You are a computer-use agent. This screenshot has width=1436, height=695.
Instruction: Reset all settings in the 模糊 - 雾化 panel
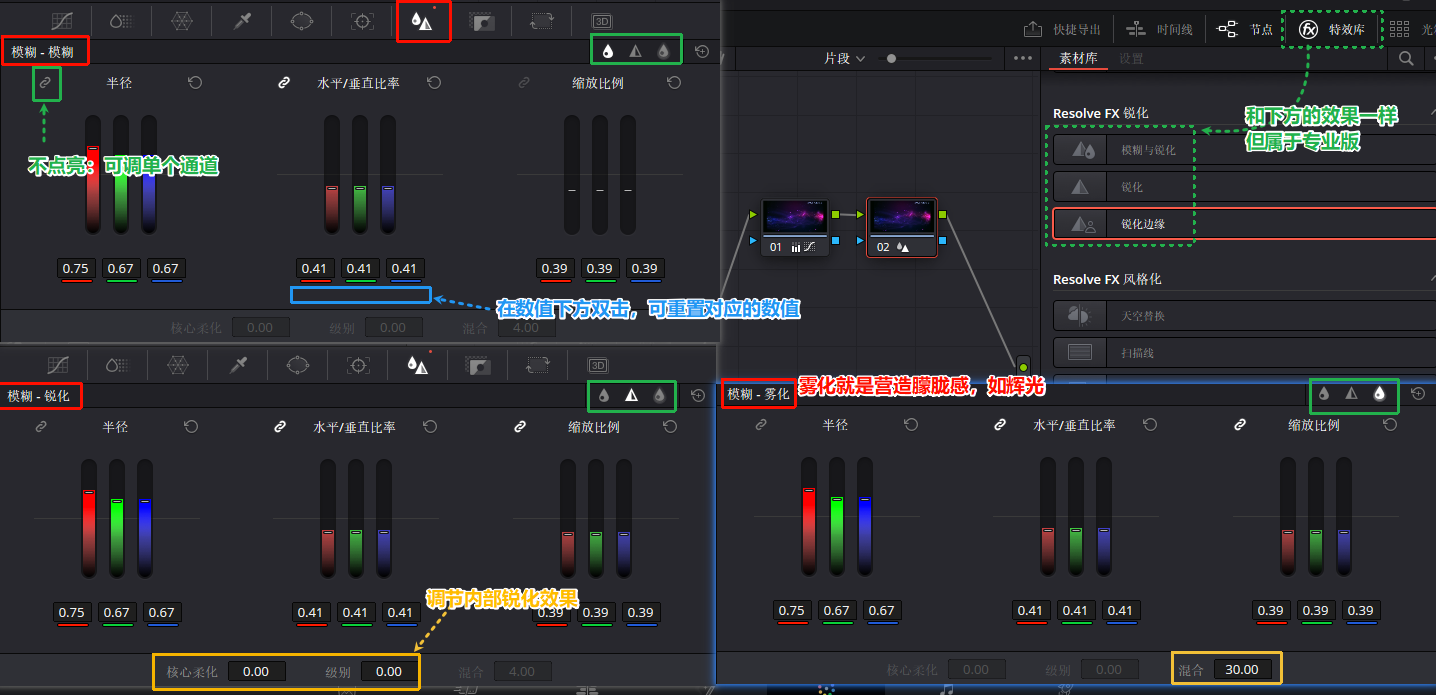1418,394
